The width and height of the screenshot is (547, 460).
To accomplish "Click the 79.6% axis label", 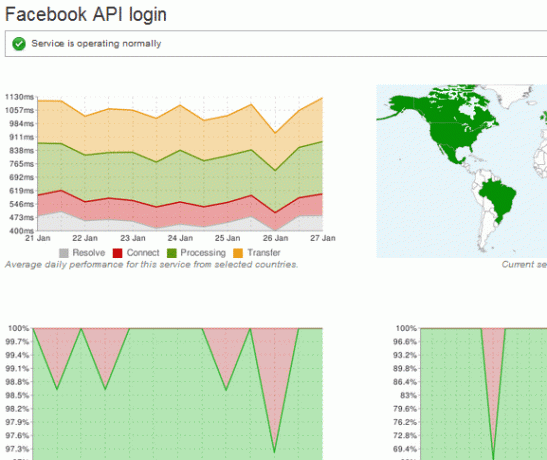I will [405, 409].
